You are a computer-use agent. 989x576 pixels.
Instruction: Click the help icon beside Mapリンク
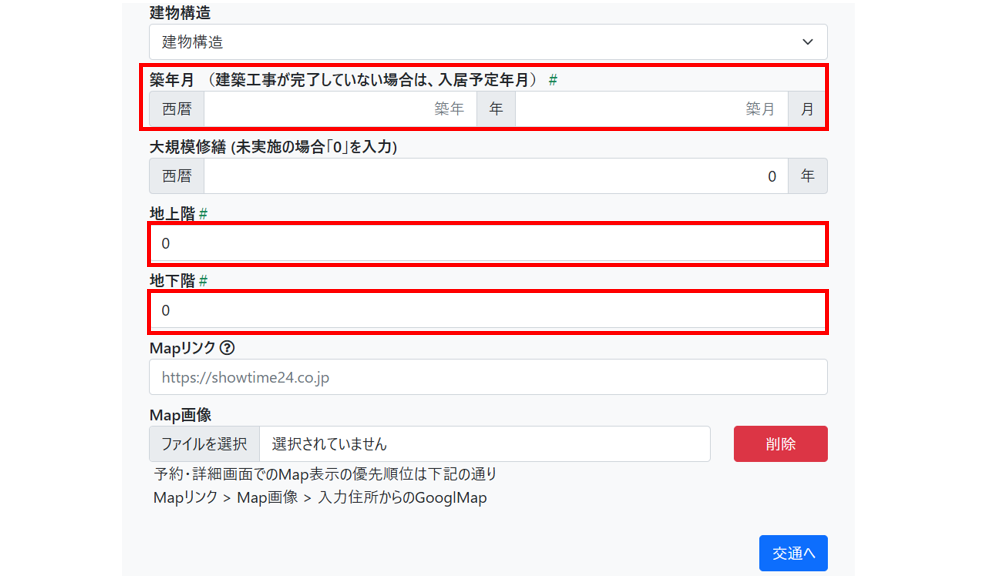[227, 348]
